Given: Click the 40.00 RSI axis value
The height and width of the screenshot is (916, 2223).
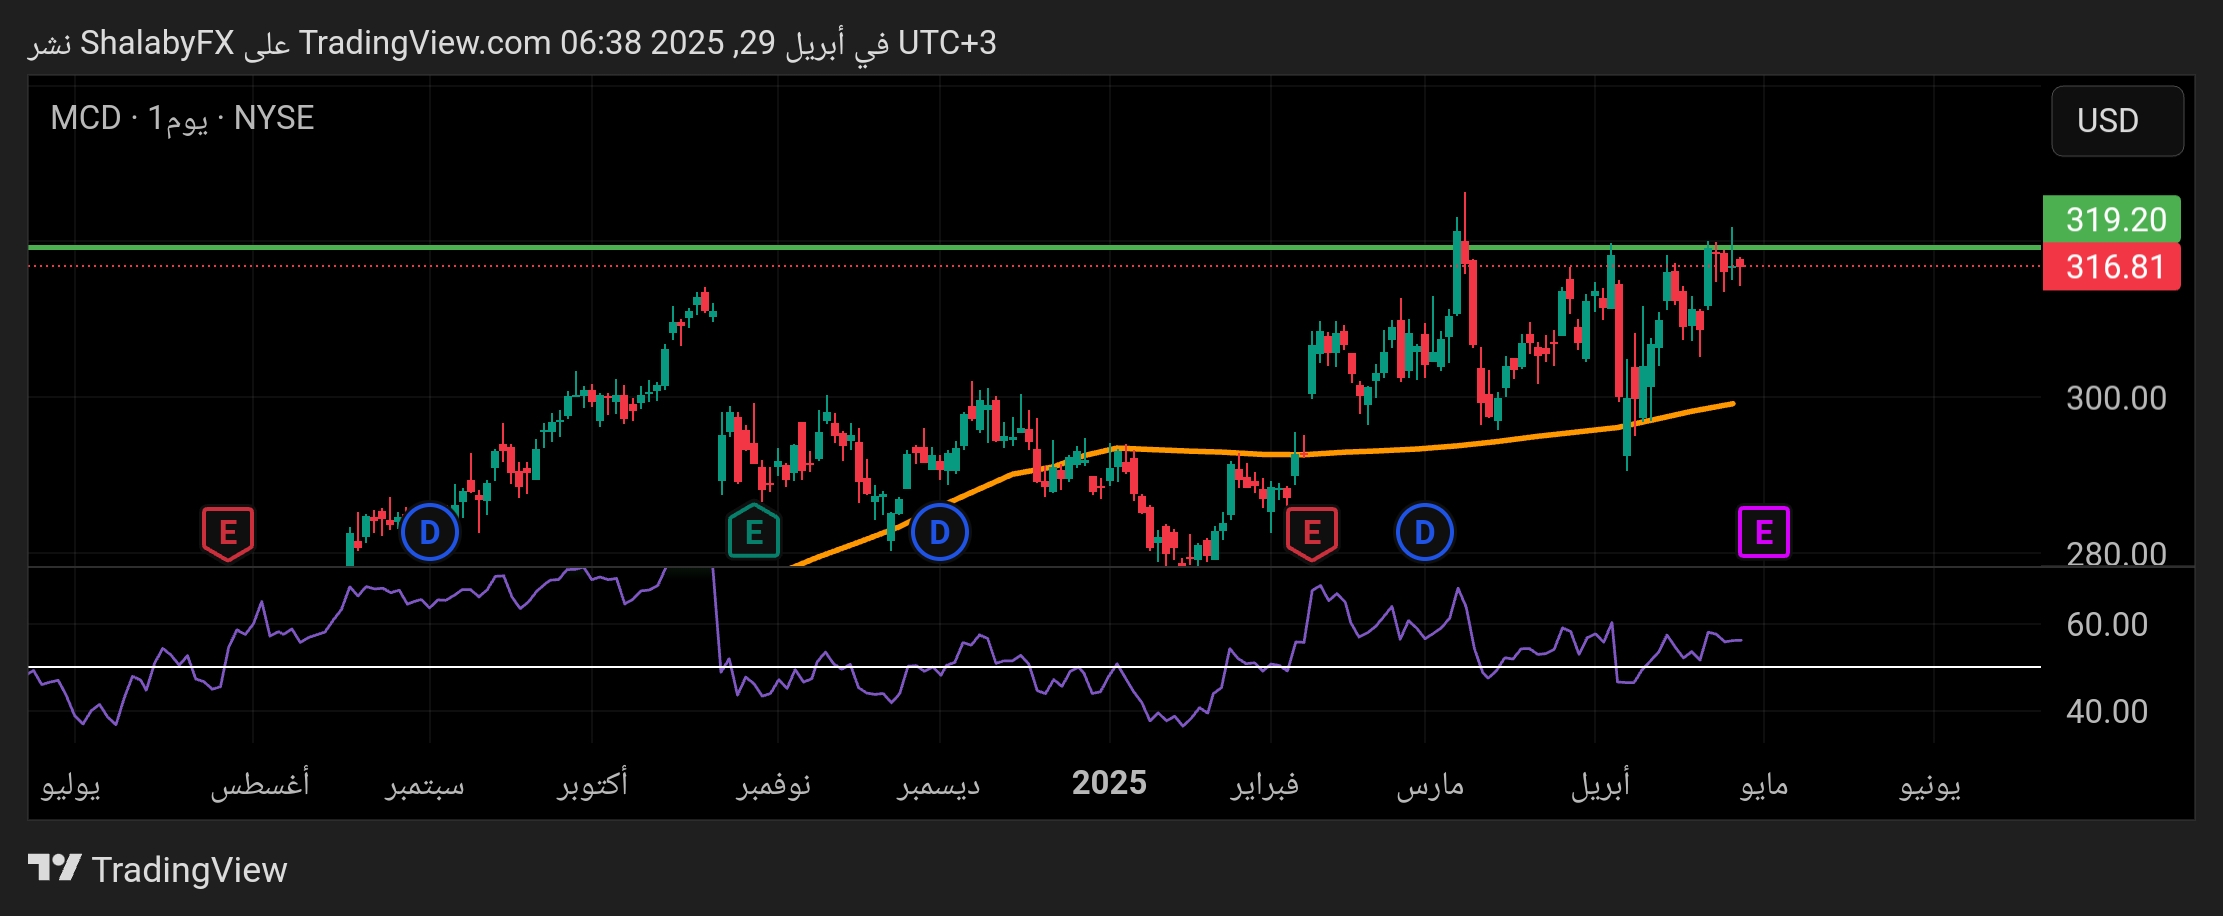Looking at the screenshot, I should (x=2107, y=711).
